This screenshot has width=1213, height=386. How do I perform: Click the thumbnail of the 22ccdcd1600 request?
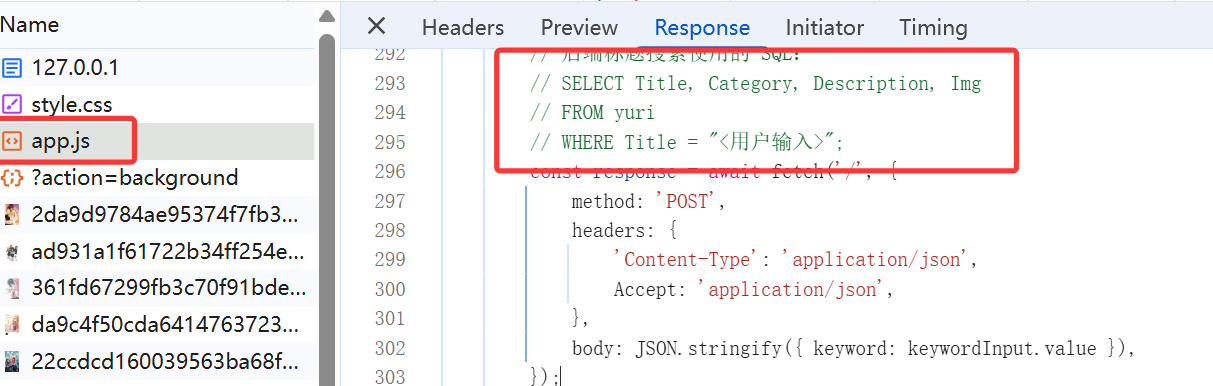12,361
